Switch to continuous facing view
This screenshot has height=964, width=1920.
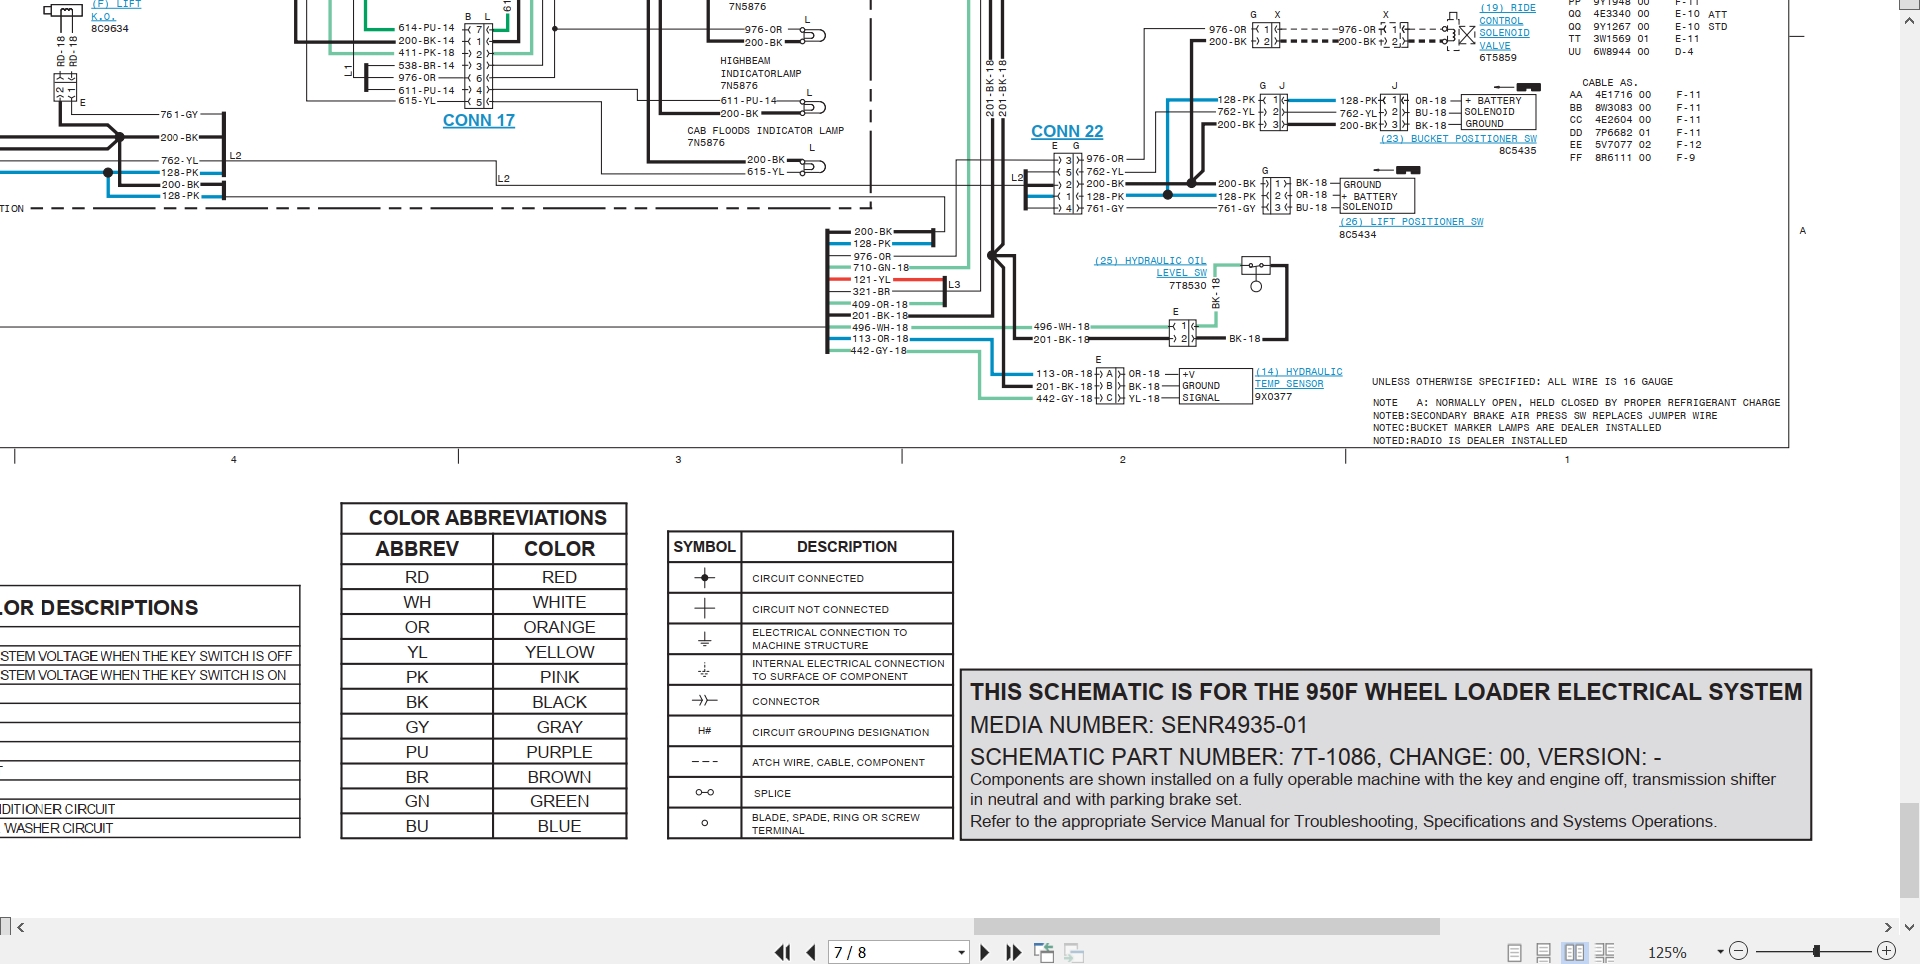1605,953
